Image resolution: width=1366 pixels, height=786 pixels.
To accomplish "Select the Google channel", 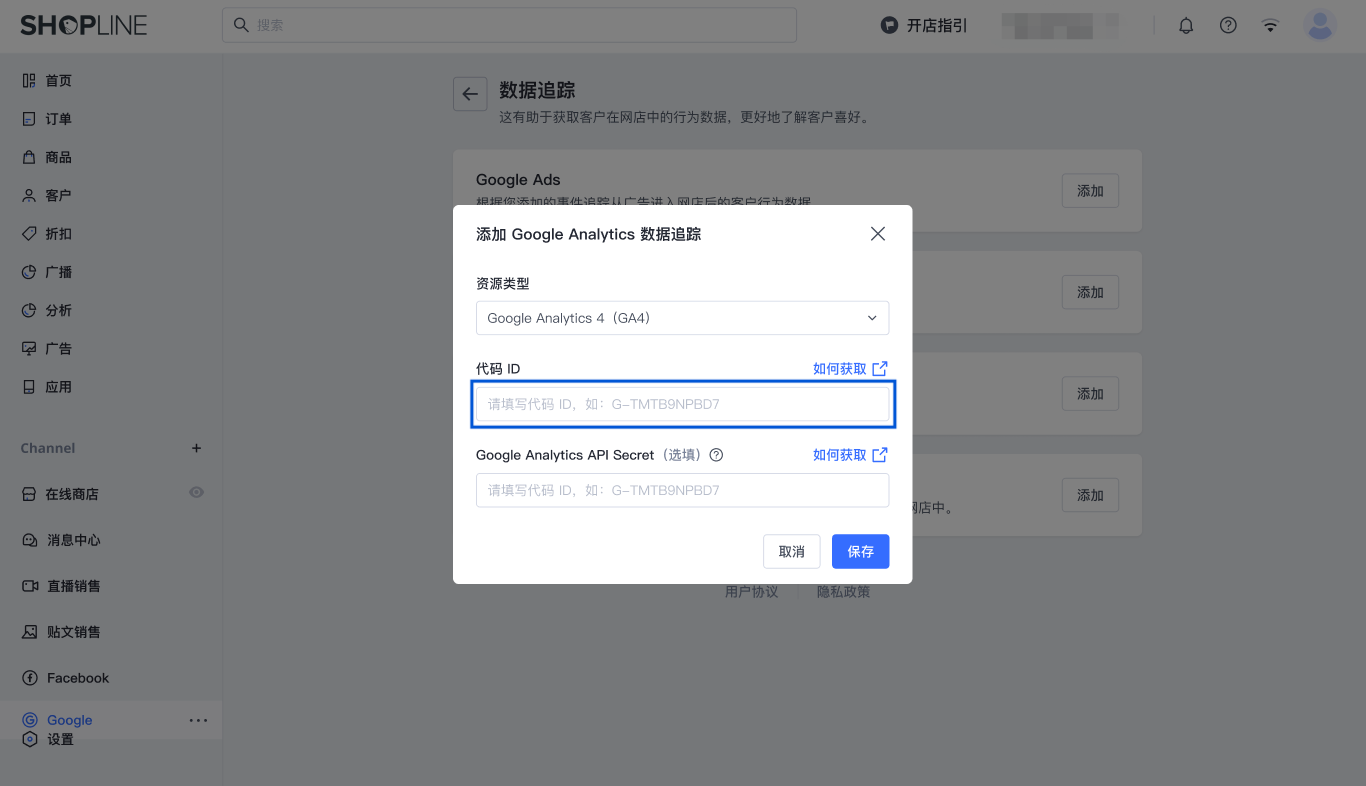I will (69, 720).
